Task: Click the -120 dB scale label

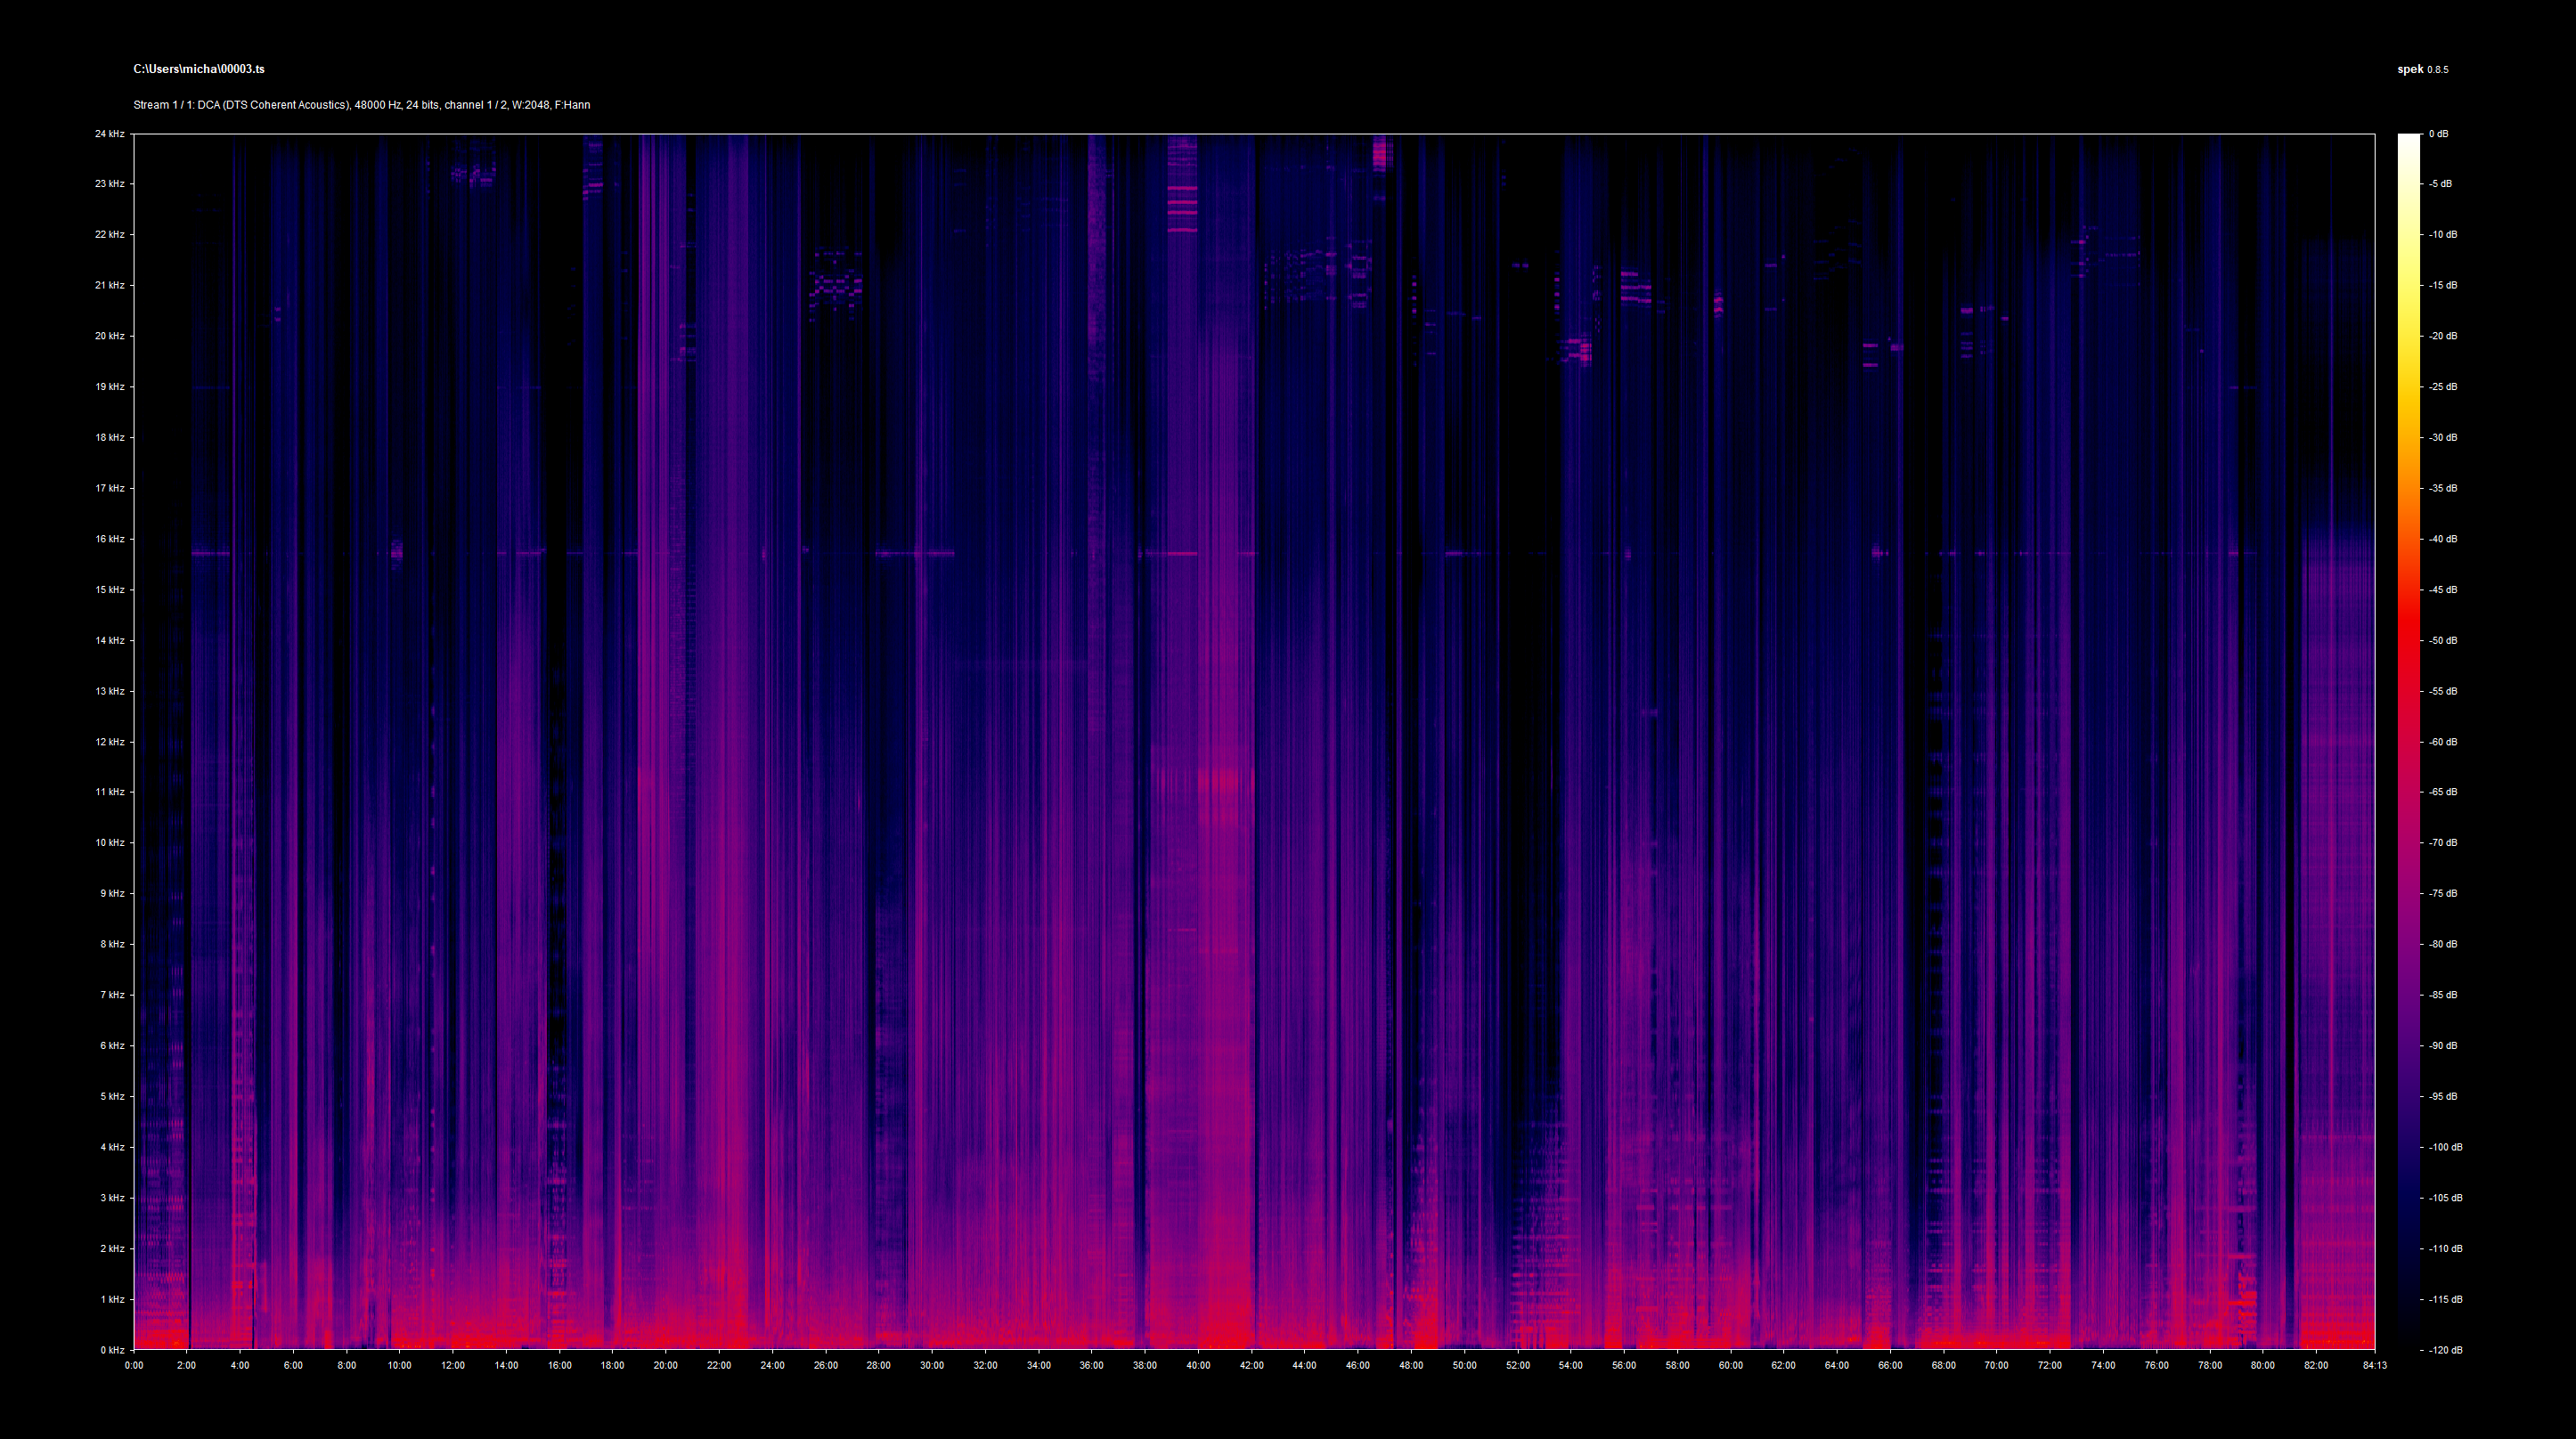Action: point(2444,1350)
